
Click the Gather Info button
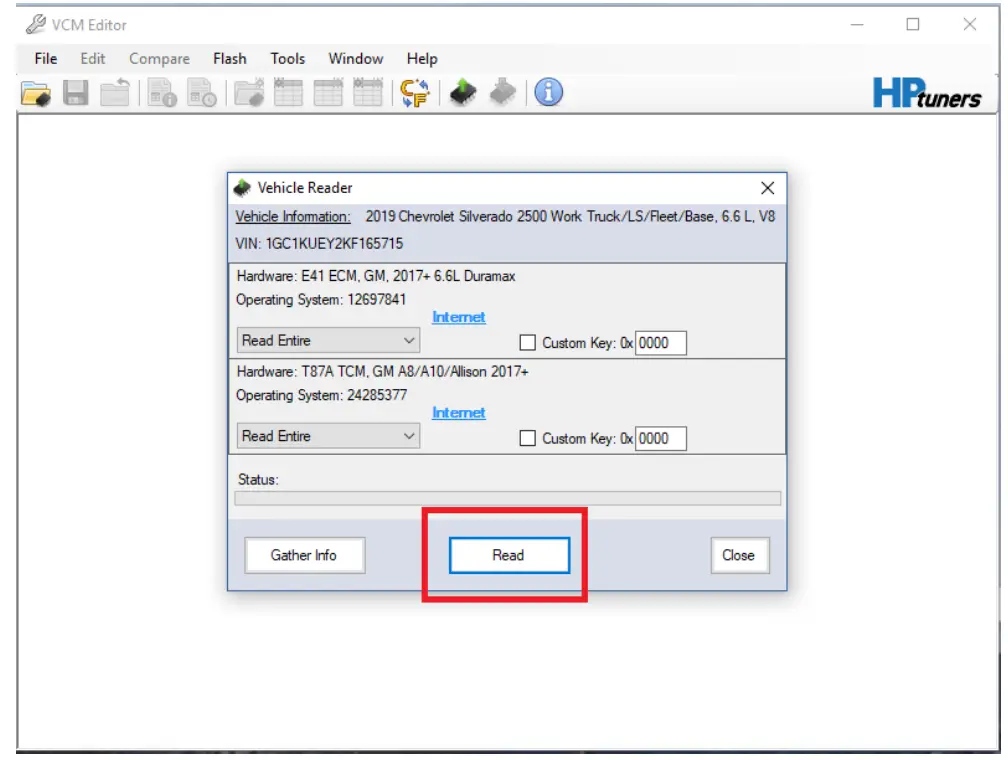pos(304,555)
